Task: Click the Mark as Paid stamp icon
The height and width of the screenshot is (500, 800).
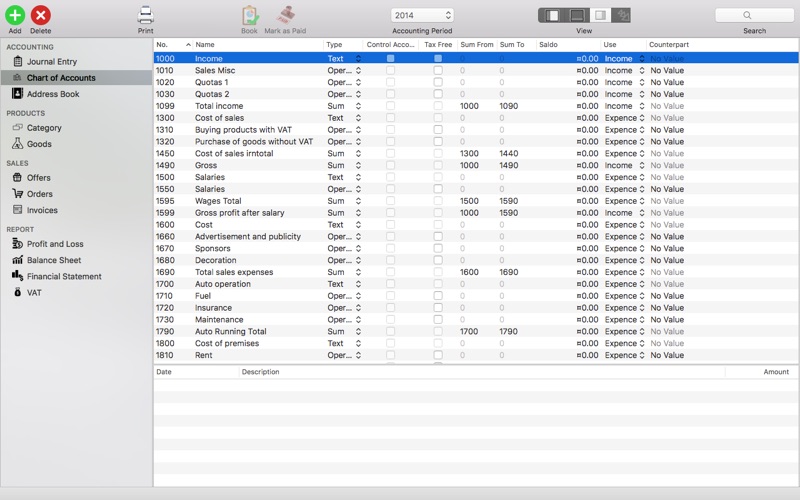Action: [286, 15]
